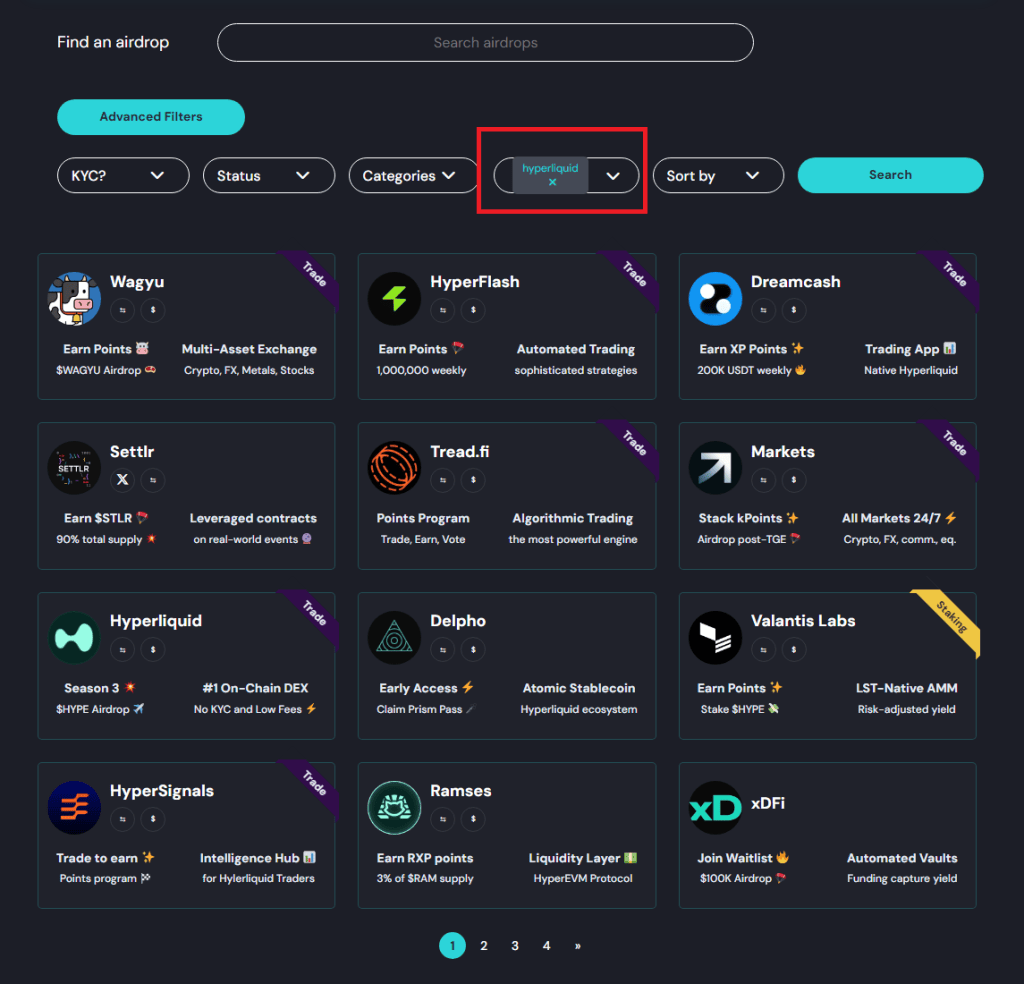Open the HyperFlash airdrop title
Viewport: 1024px width, 984px height.
475,282
